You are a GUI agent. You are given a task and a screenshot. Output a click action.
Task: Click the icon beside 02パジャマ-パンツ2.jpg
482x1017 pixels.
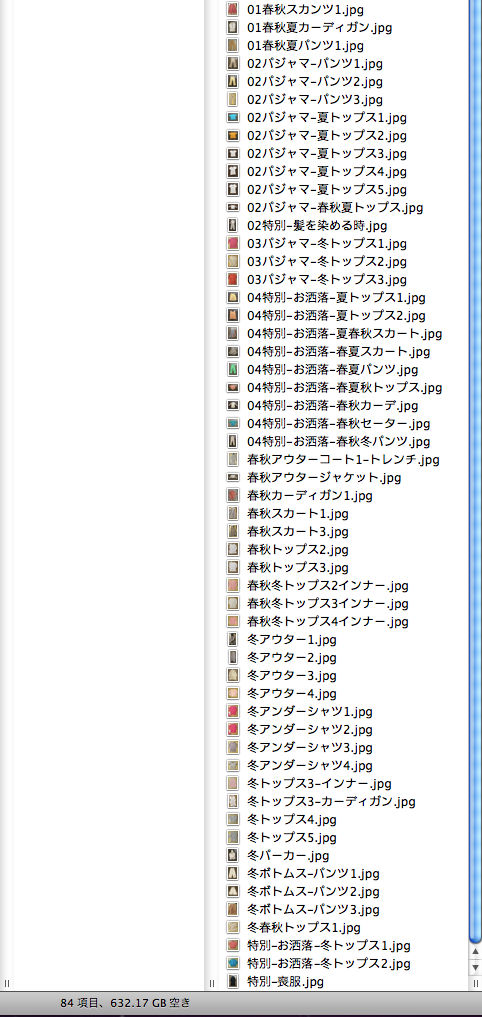pos(233,82)
